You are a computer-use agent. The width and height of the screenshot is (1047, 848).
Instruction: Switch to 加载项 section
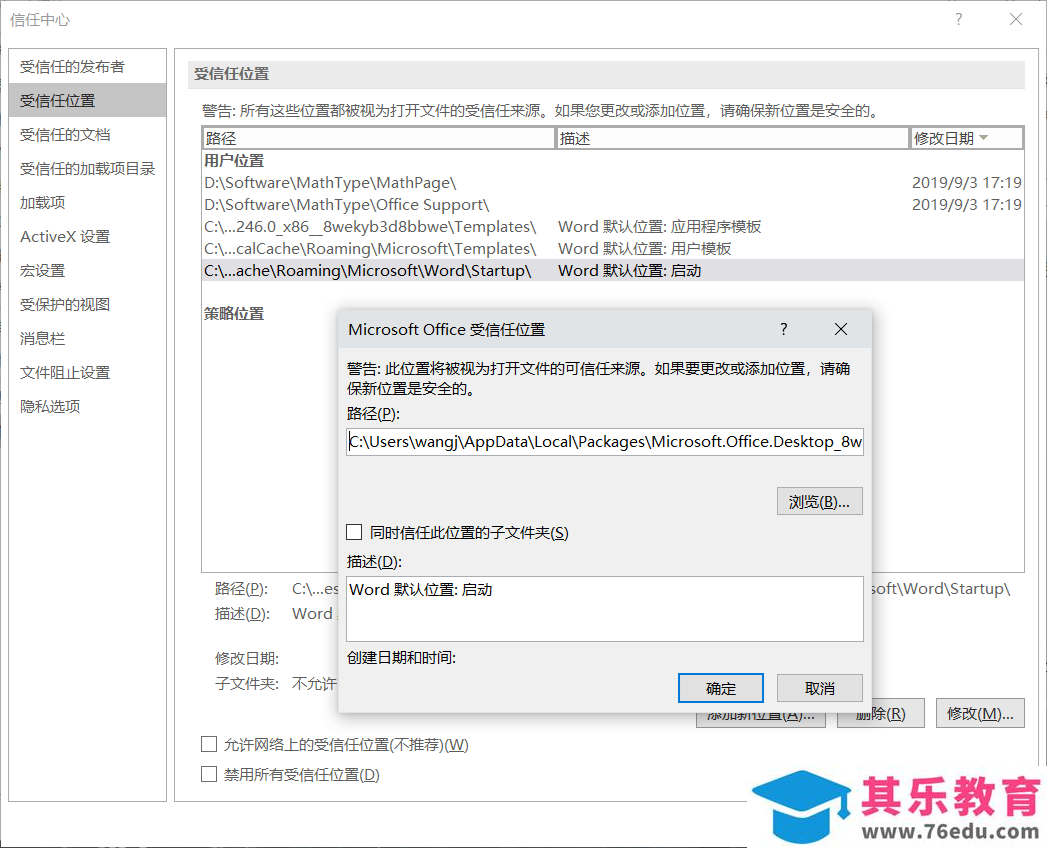click(87, 202)
